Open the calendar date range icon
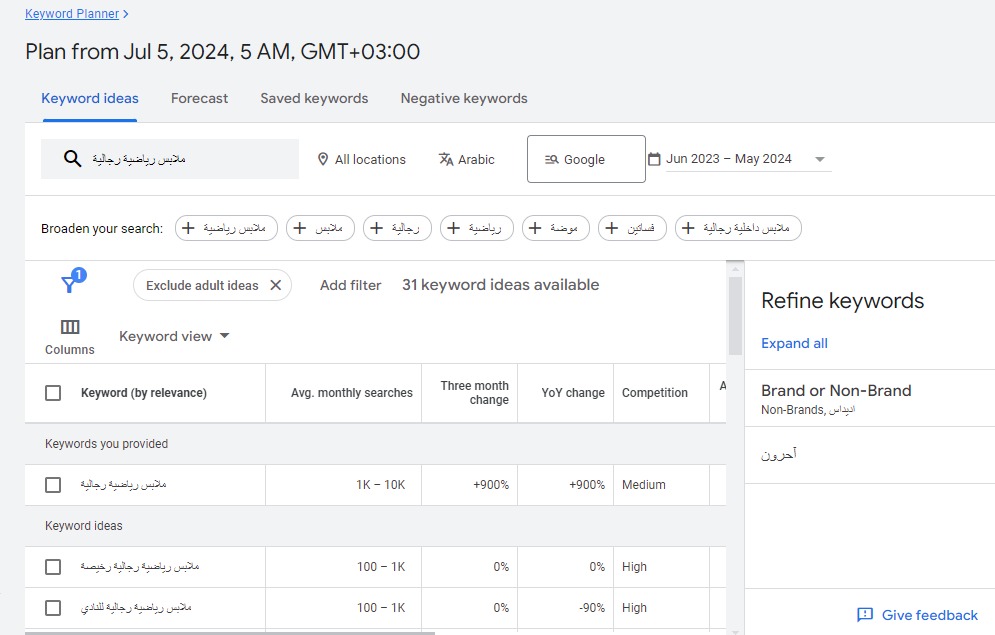This screenshot has height=635, width=995. pos(654,158)
